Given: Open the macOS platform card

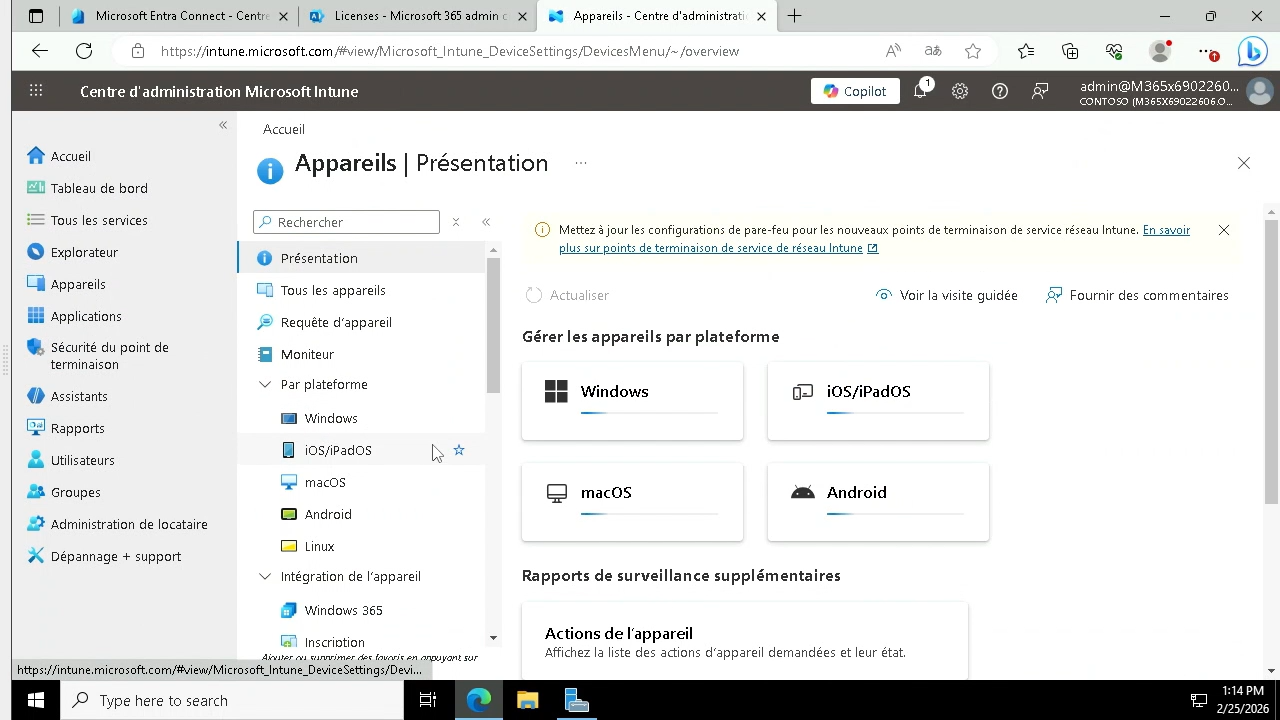Looking at the screenshot, I should (632, 502).
